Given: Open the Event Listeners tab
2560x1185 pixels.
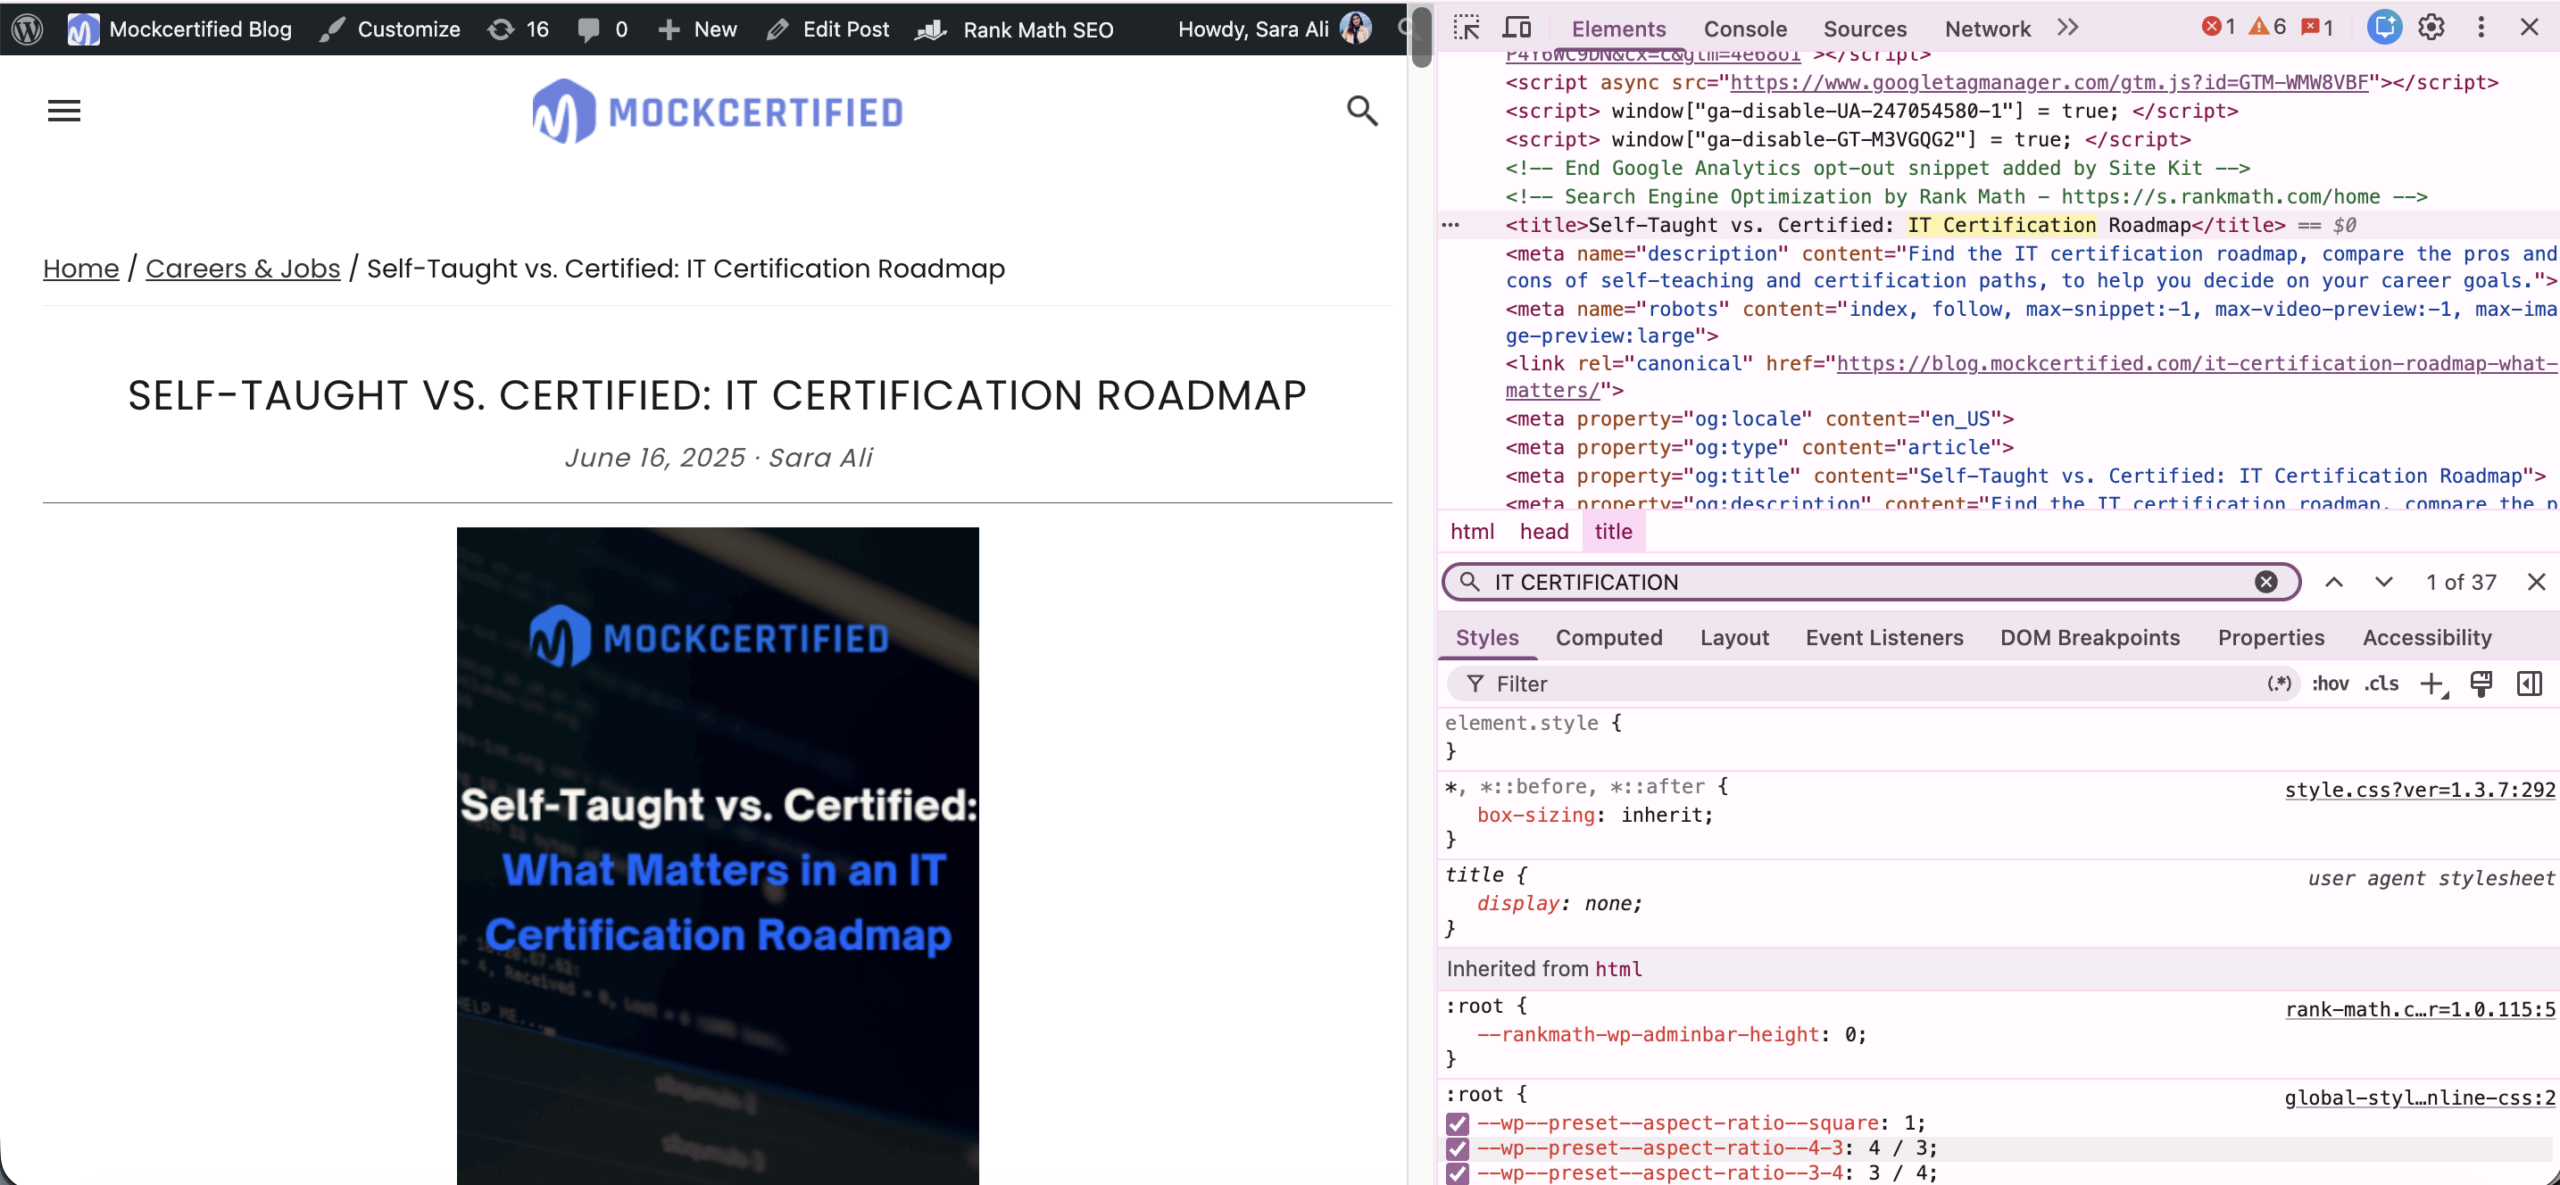Looking at the screenshot, I should tap(1884, 638).
